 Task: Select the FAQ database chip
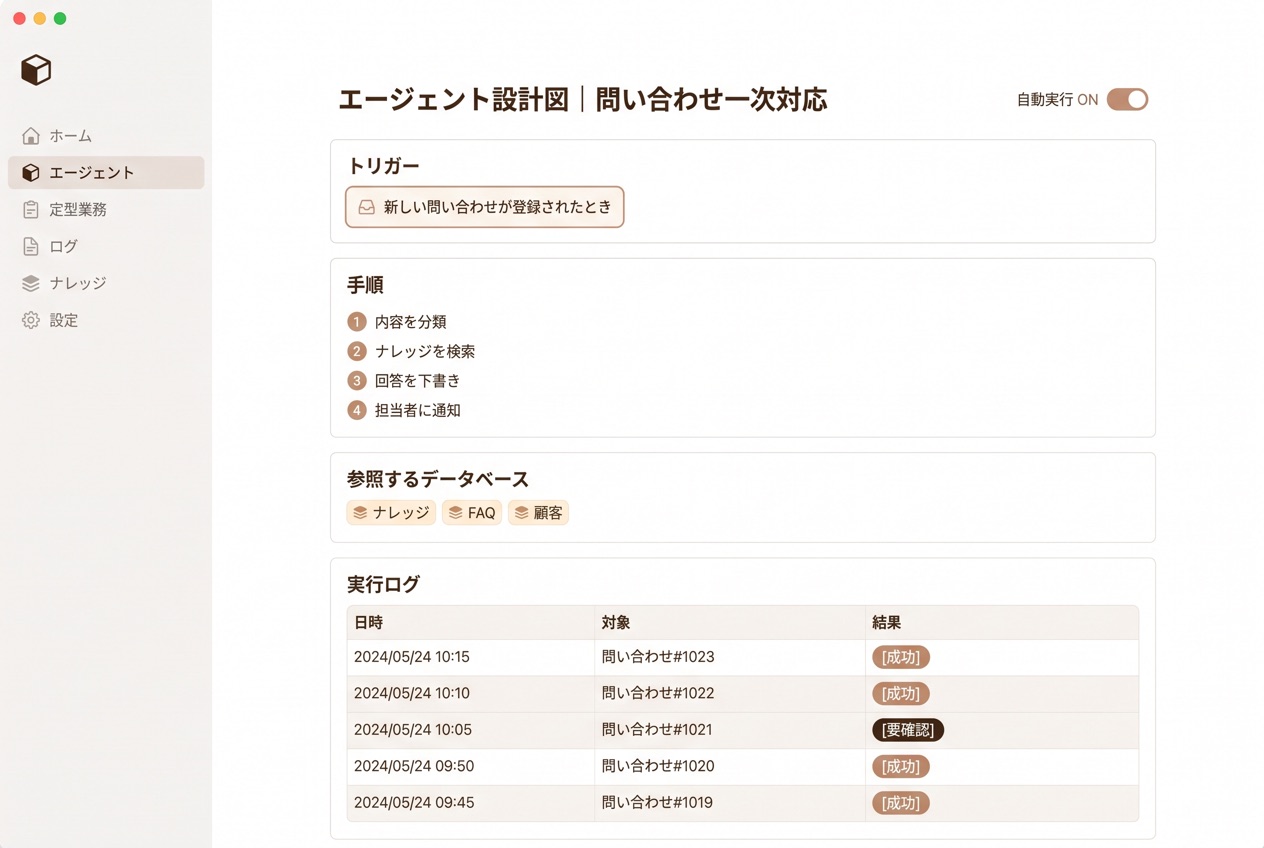pyautogui.click(x=472, y=513)
